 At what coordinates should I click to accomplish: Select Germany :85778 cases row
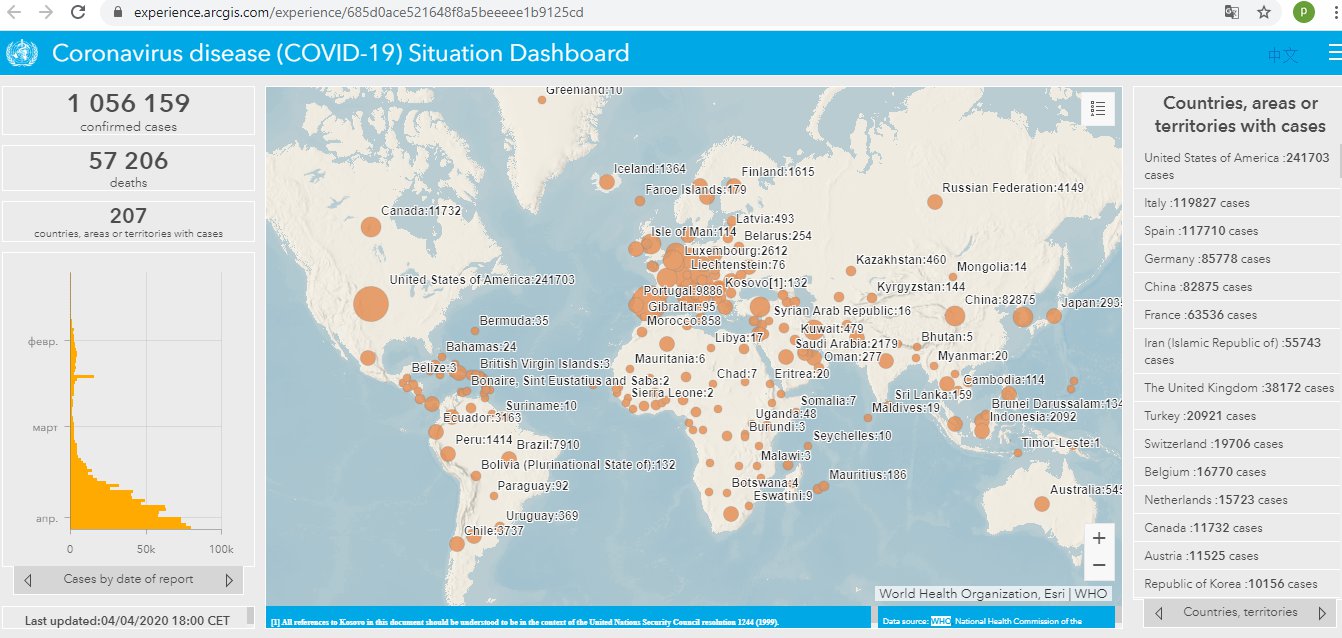click(1238, 259)
